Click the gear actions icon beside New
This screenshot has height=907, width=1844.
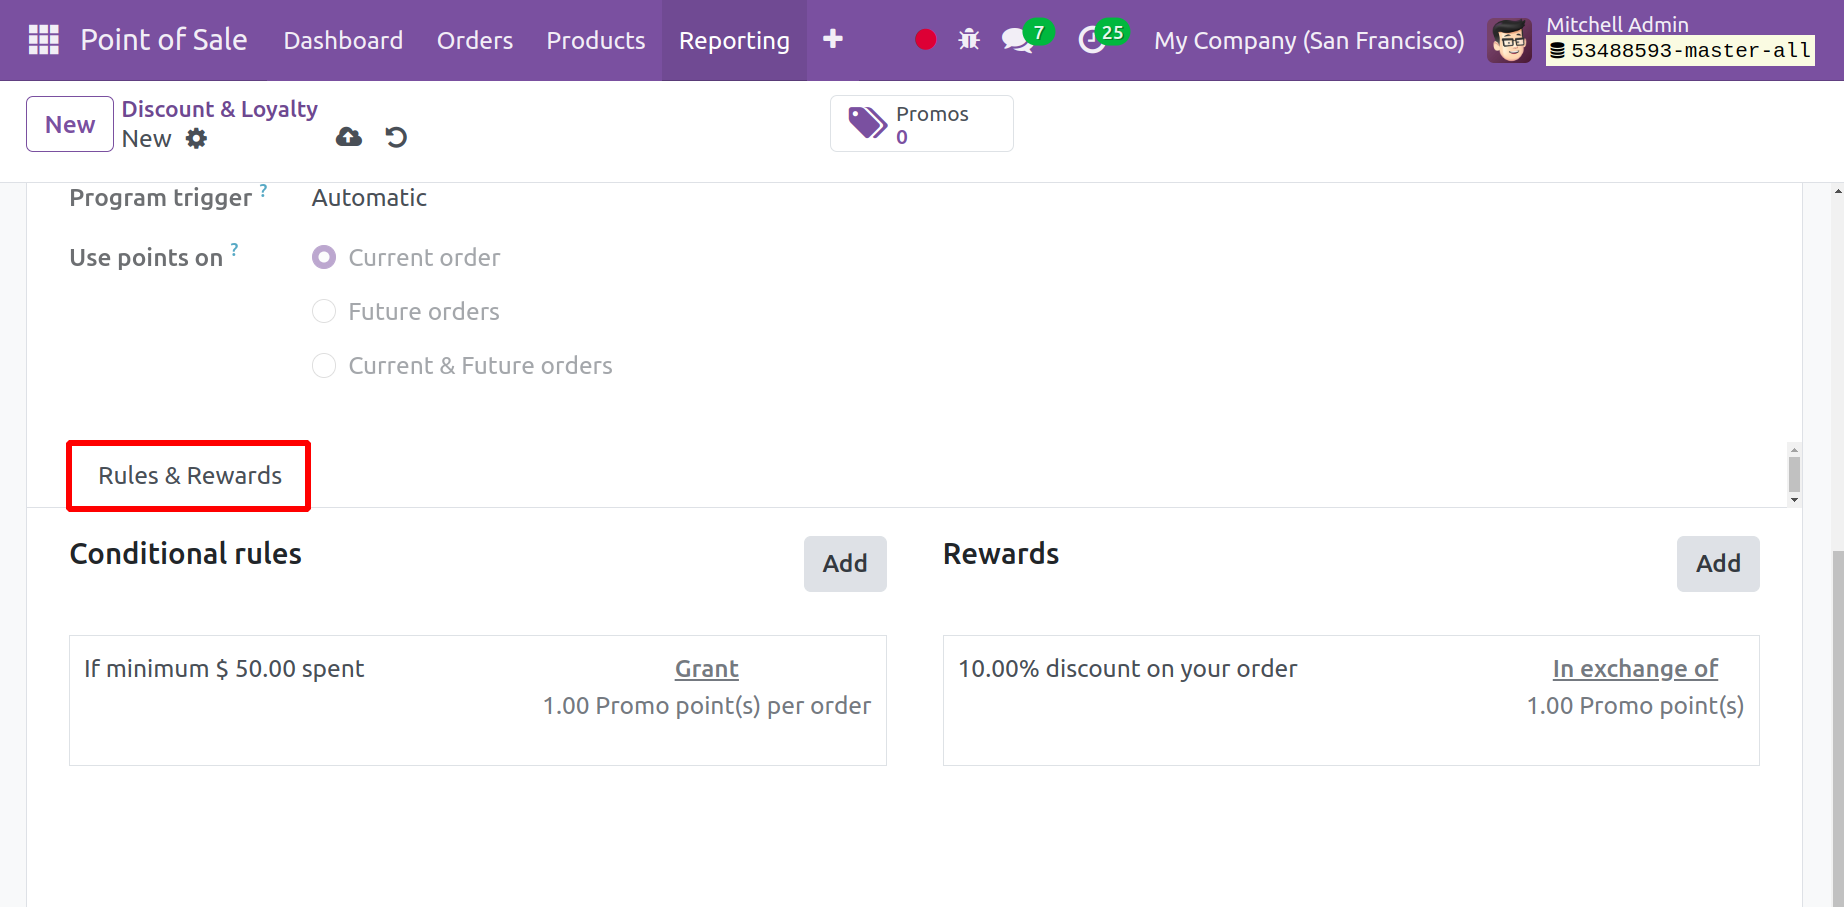197,139
